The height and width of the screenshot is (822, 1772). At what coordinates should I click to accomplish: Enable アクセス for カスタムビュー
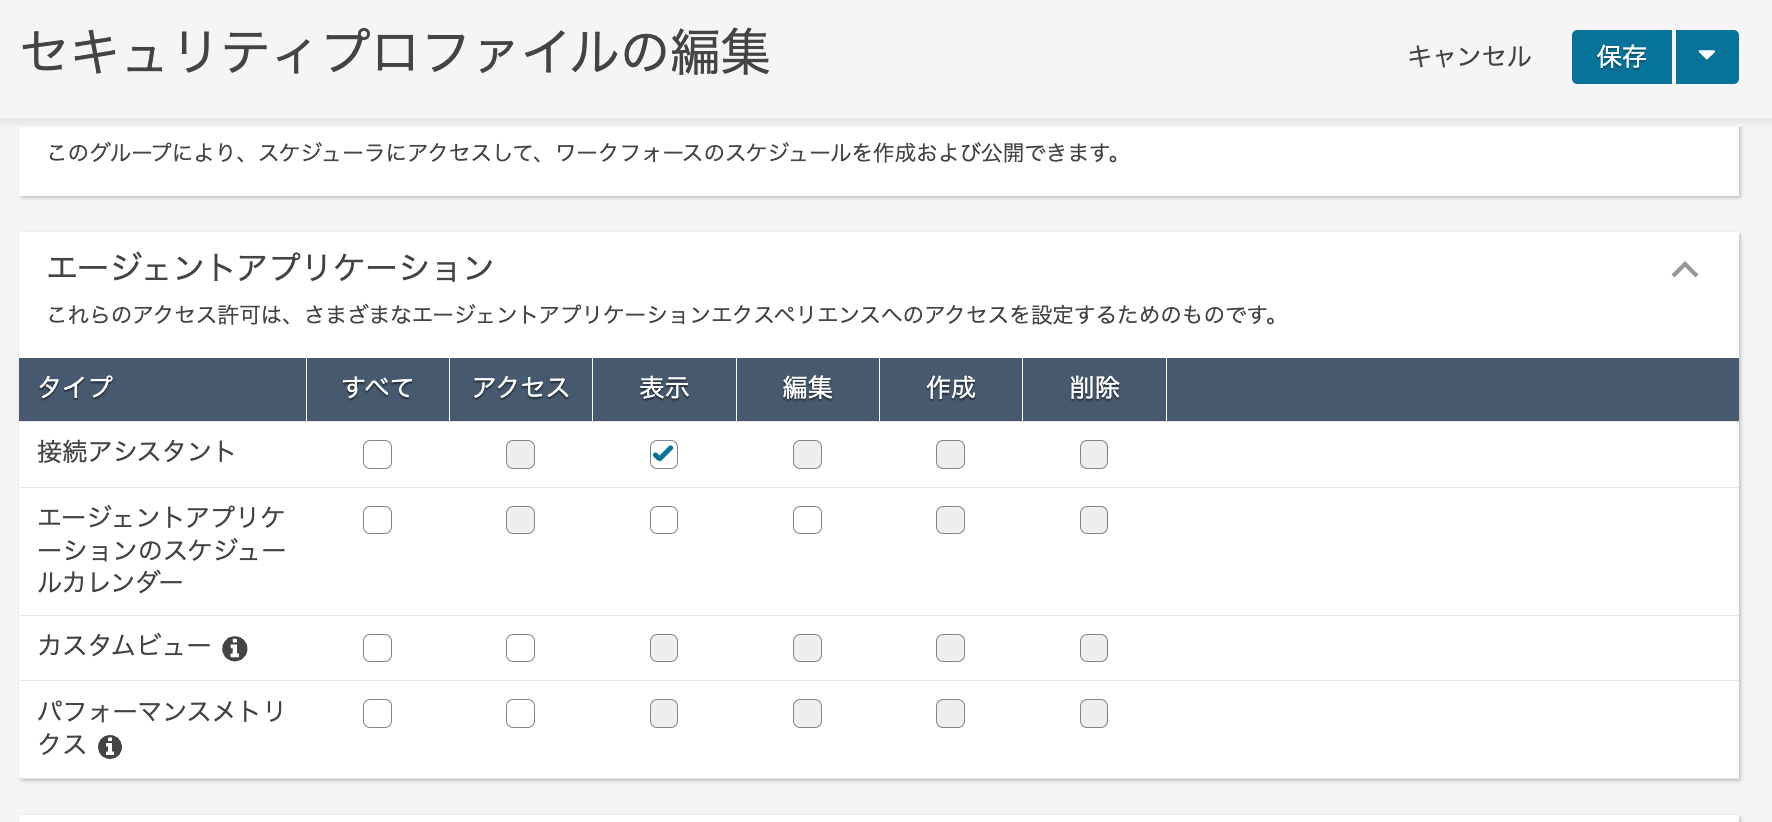[520, 648]
